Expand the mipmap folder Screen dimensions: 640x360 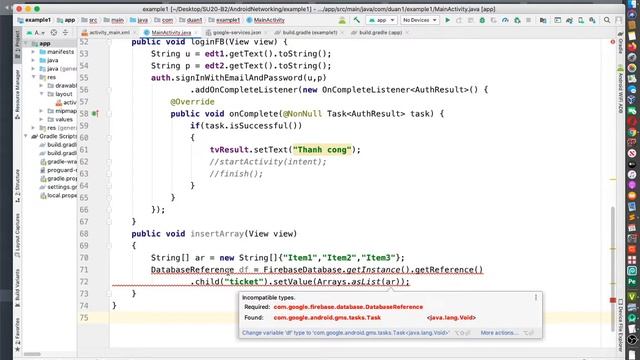click(41, 111)
